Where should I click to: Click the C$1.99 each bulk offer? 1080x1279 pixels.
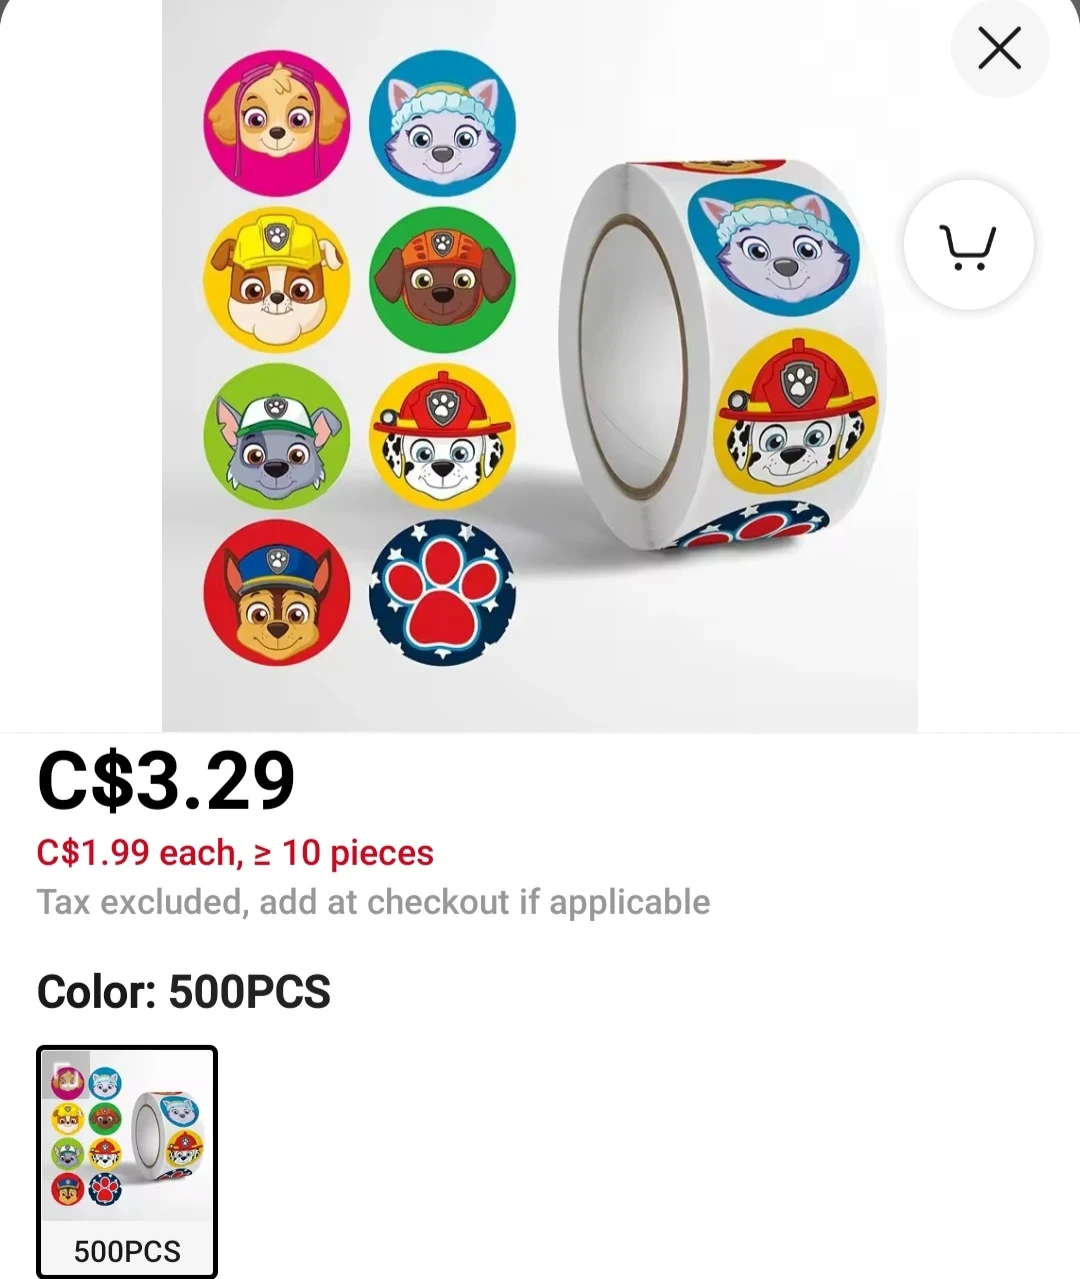[235, 853]
